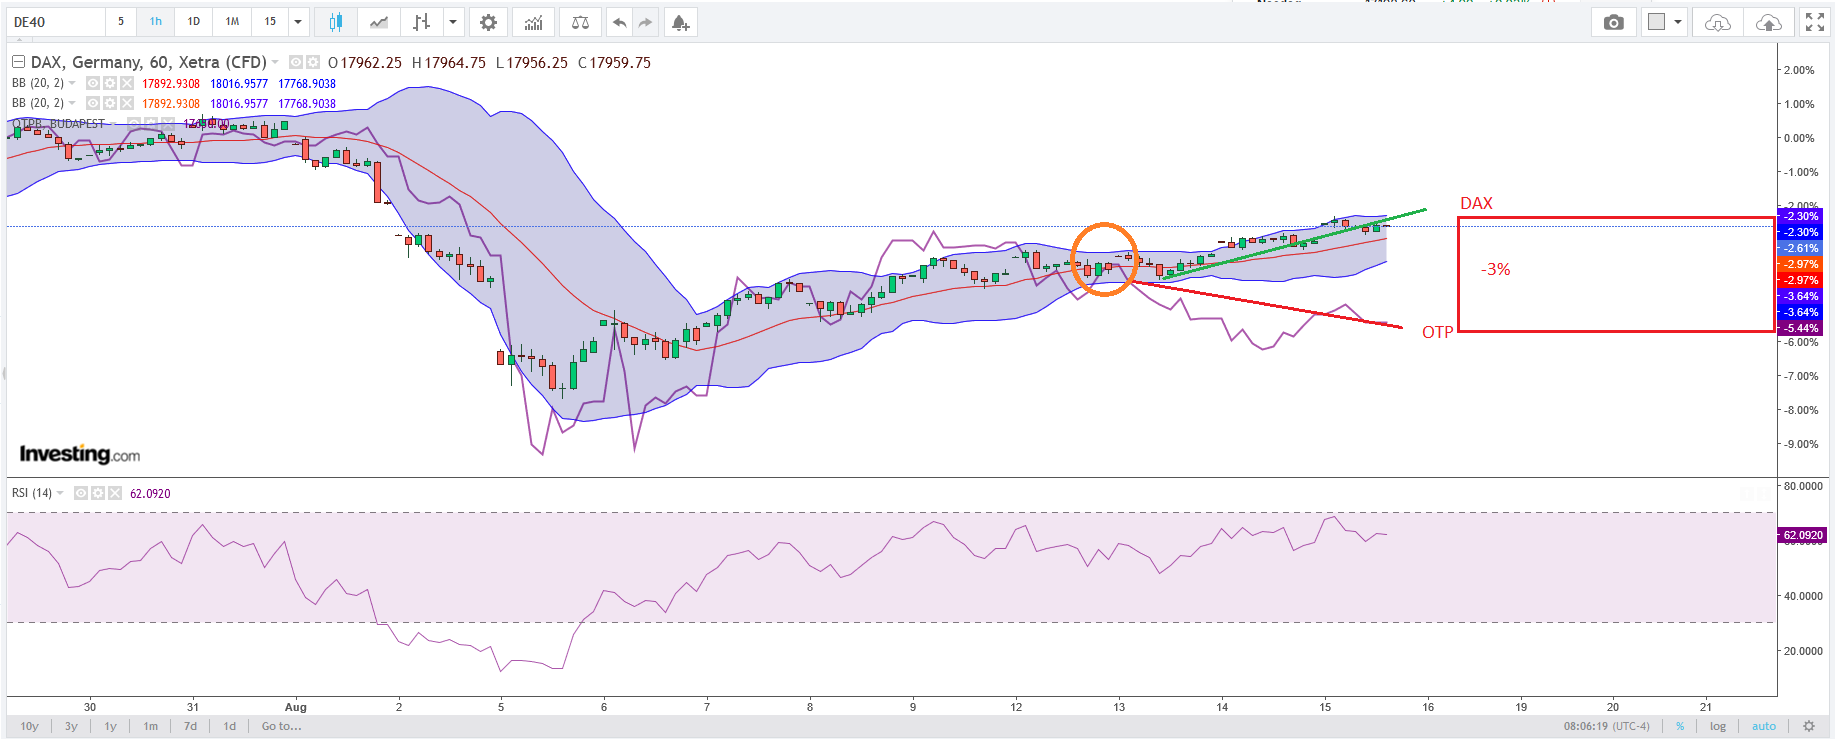This screenshot has width=1835, height=739.
Task: Open chart properties gear in top toolbar
Action: [488, 22]
